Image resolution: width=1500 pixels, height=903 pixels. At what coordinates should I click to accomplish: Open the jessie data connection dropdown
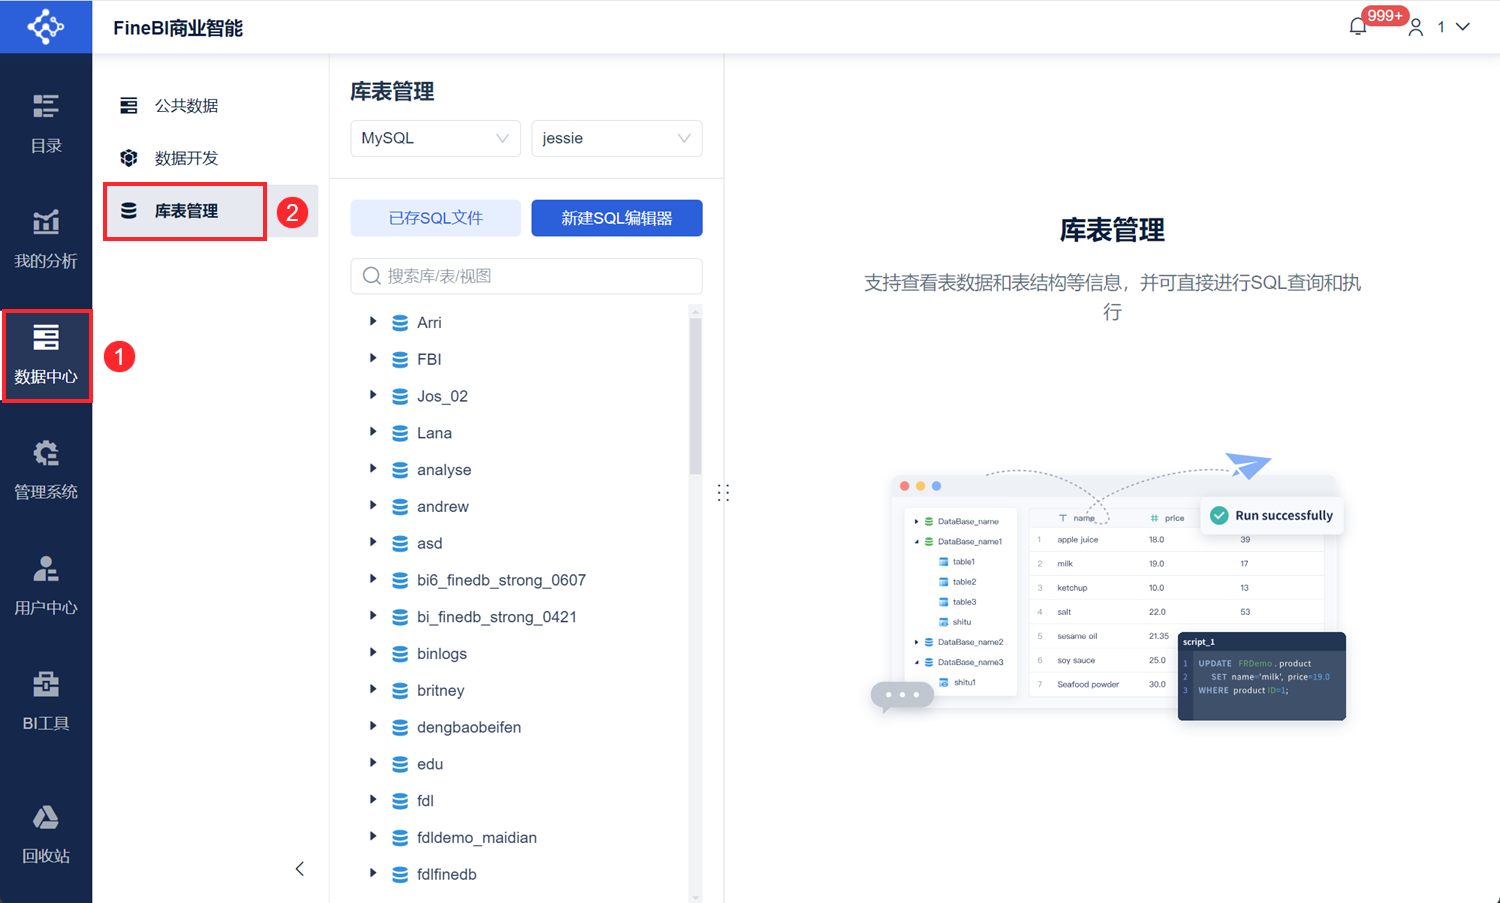coord(617,138)
